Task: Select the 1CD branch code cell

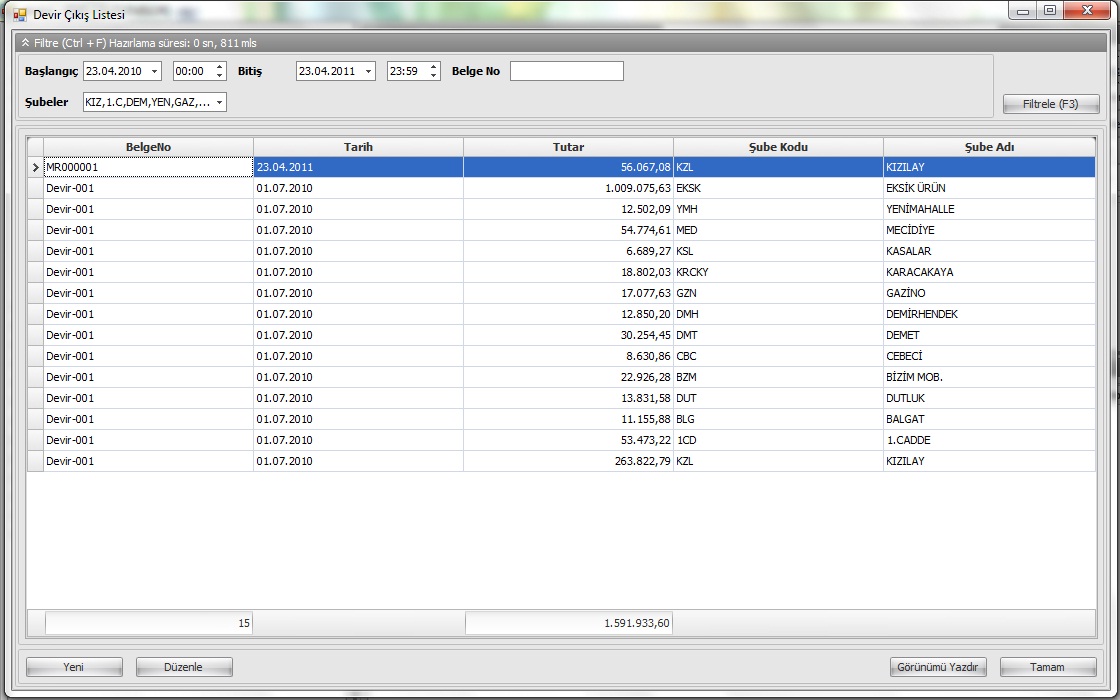Action: click(x=779, y=440)
